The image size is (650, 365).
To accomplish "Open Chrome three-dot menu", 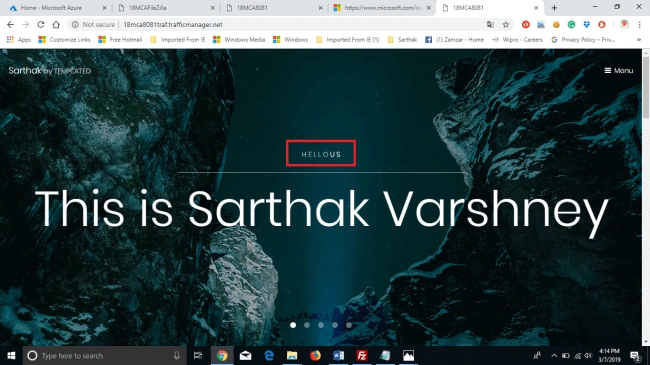I will (639, 24).
